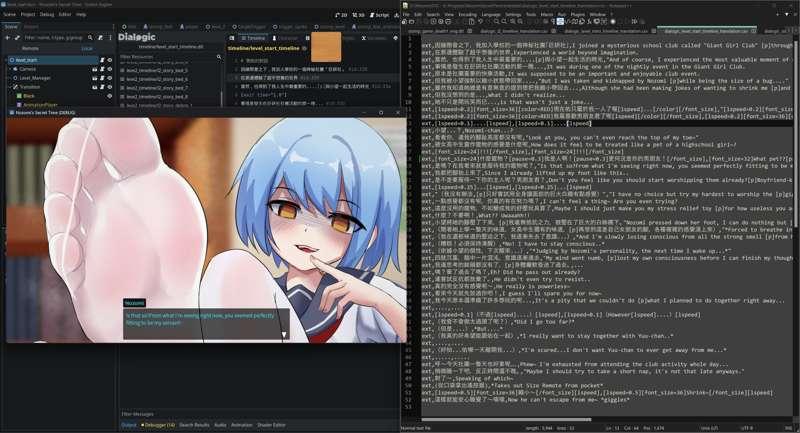Collapse the level_start root node
Viewport: 800px width, 433px height.
(x=6, y=60)
